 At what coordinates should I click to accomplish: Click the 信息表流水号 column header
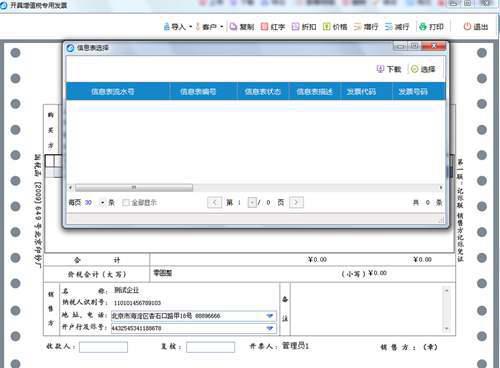click(118, 91)
